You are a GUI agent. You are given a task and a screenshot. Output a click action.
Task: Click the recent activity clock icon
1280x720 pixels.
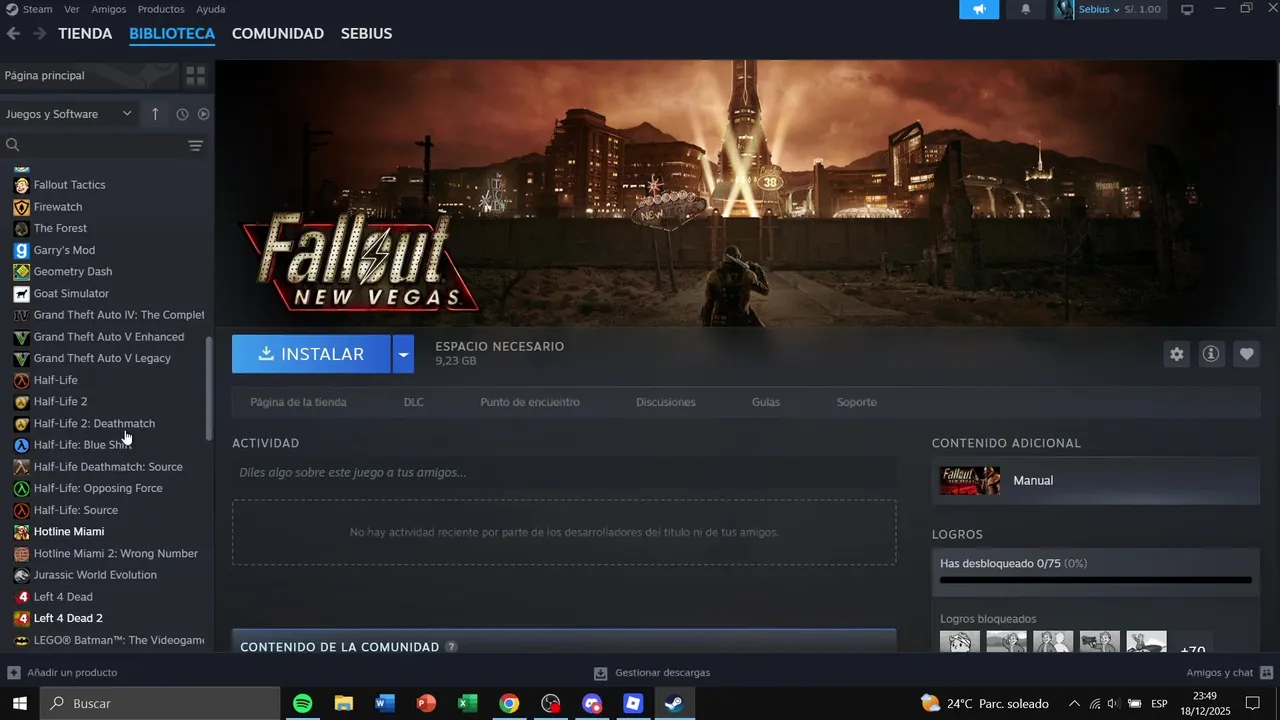[182, 114]
